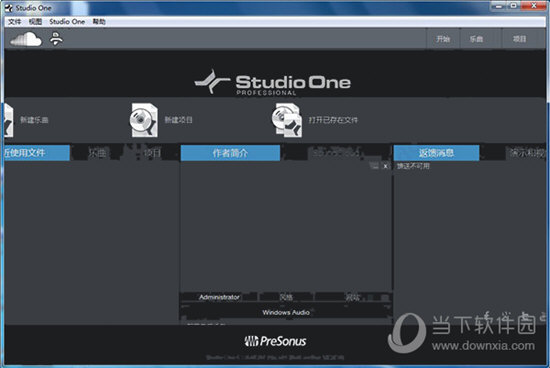The width and height of the screenshot is (550, 368).
Task: Select the 返馈消息 news feed tab
Action: click(x=436, y=153)
